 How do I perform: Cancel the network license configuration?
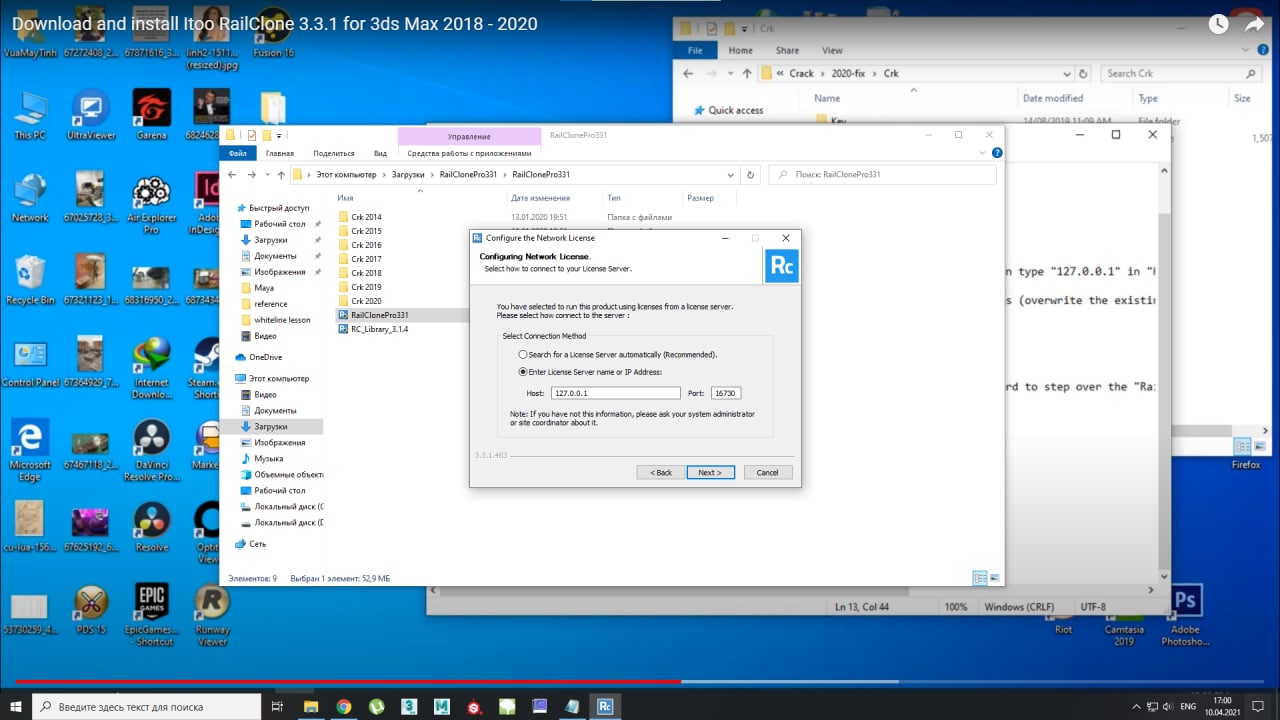pyautogui.click(x=768, y=472)
